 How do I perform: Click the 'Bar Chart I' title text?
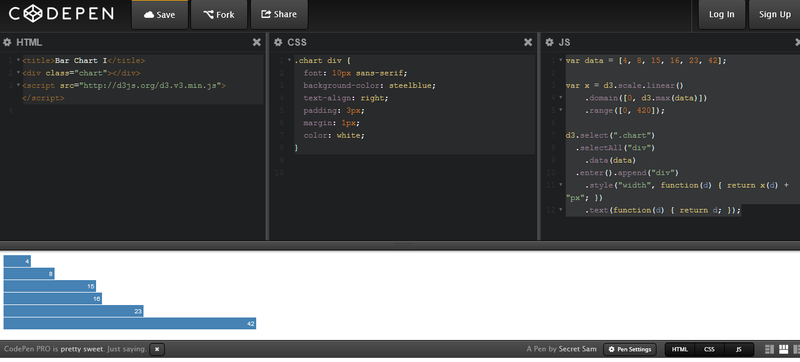(x=81, y=60)
